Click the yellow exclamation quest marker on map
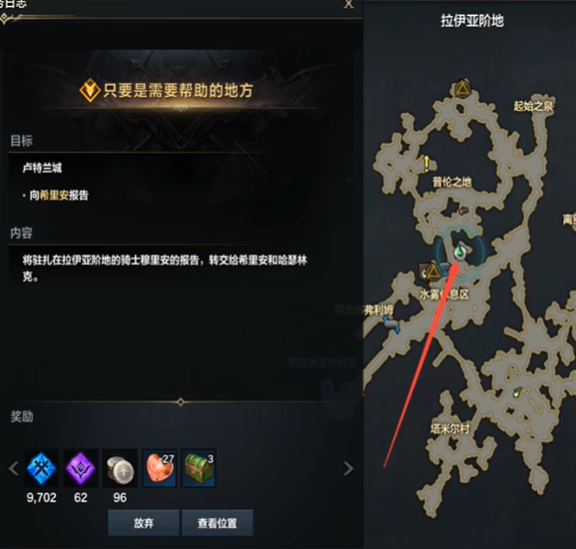Screen dimensions: 576x549 point(426,164)
